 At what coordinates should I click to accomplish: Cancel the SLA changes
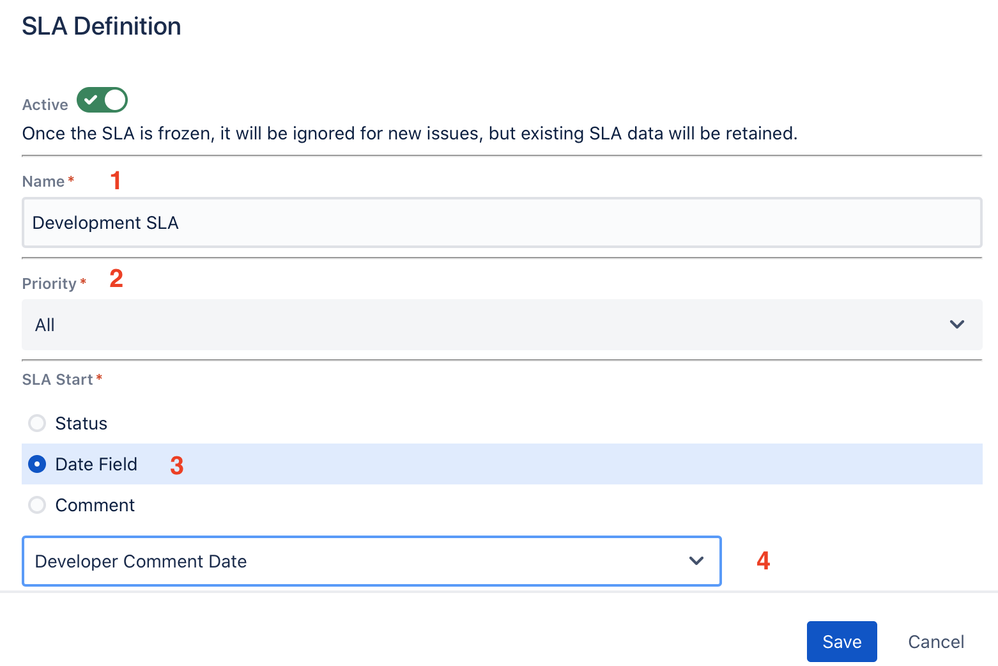point(935,641)
